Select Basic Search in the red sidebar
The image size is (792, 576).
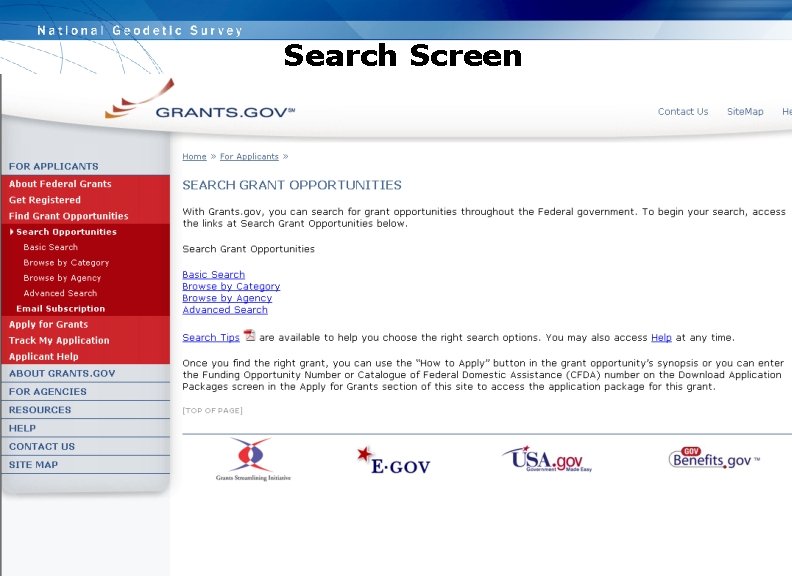(x=51, y=247)
